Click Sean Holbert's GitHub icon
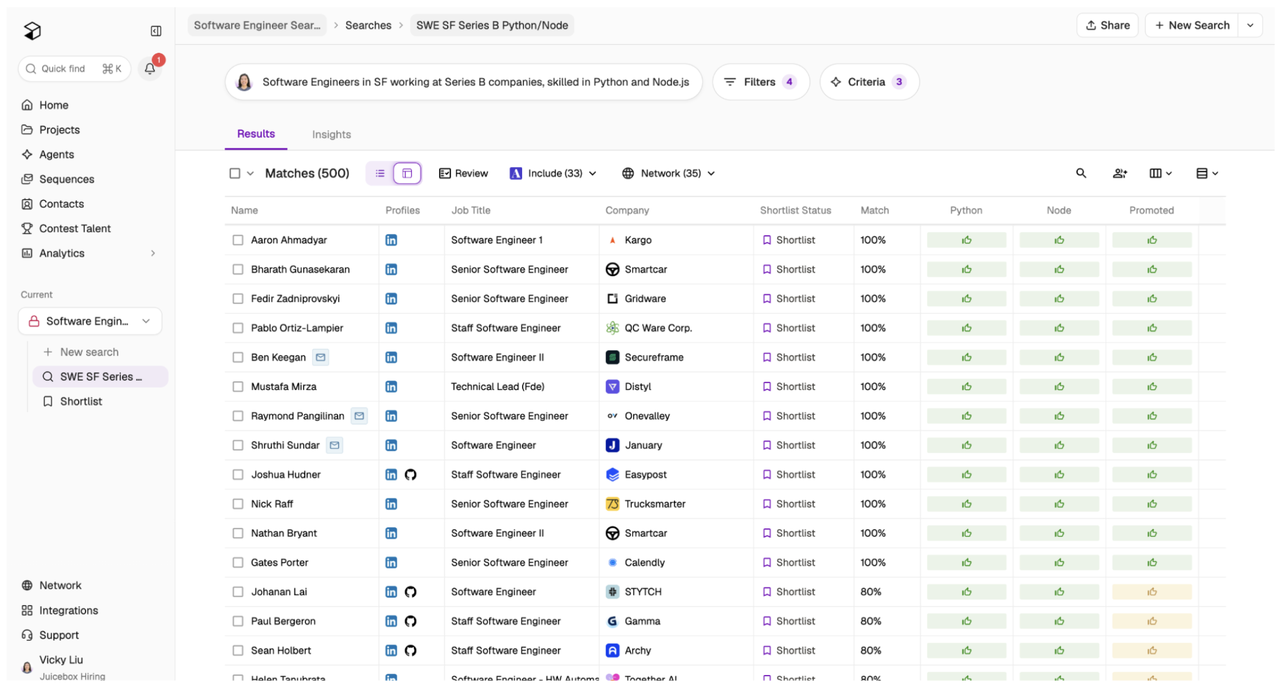The height and width of the screenshot is (692, 1280). click(410, 650)
